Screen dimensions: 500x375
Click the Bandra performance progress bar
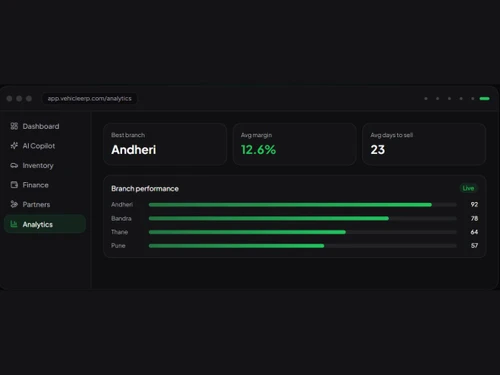coord(303,218)
